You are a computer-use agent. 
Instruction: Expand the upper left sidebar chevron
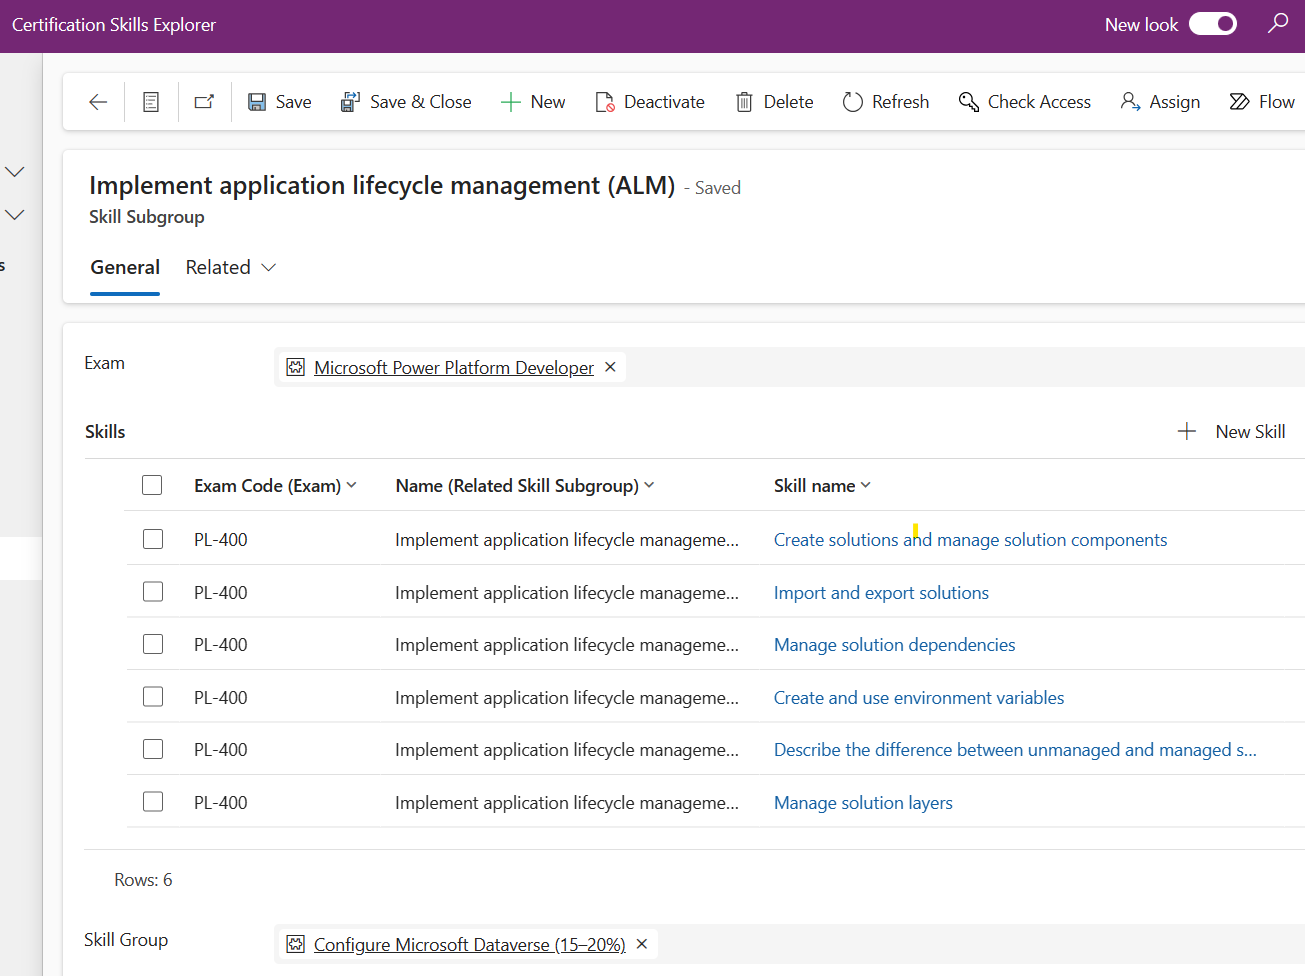(15, 172)
